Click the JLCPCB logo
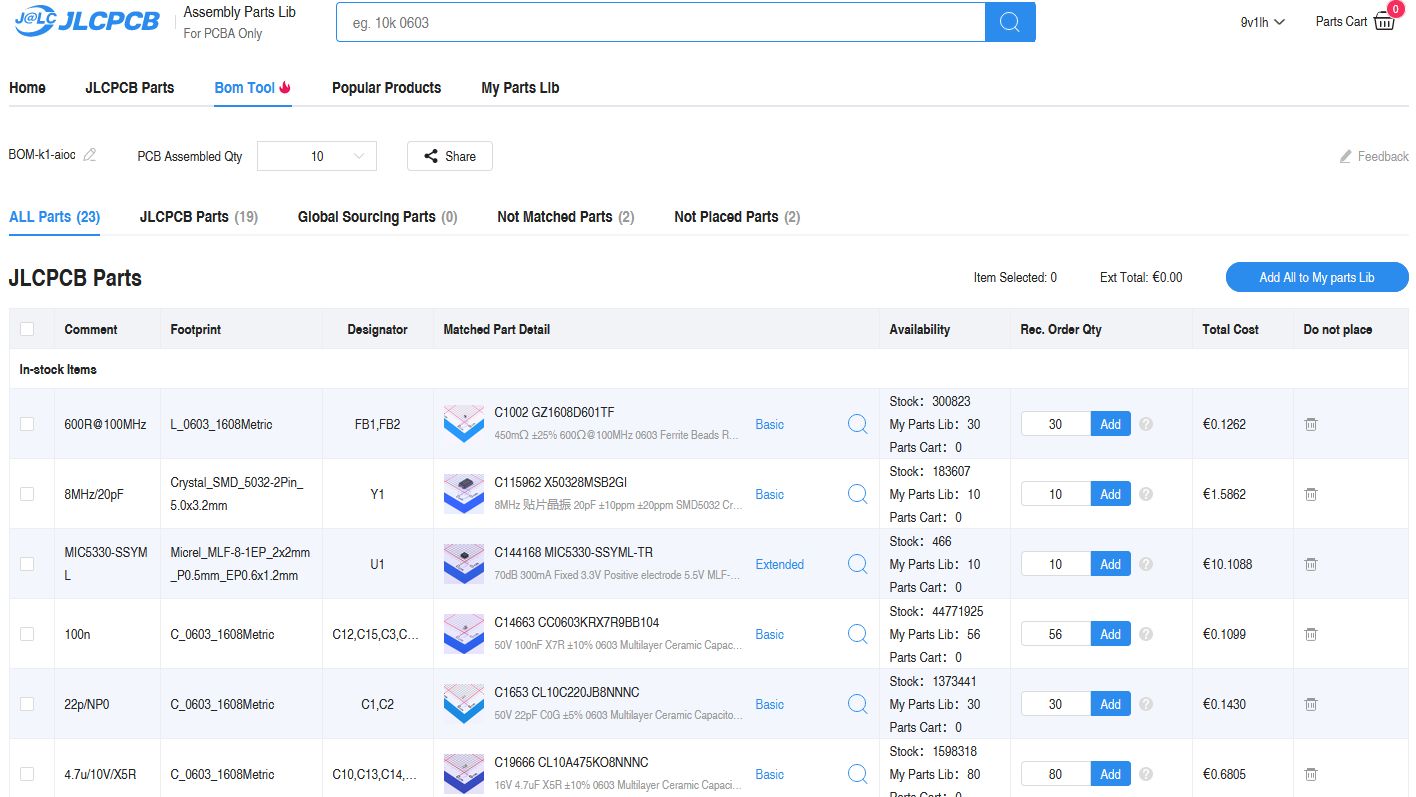The width and height of the screenshot is (1416, 797). pos(87,22)
